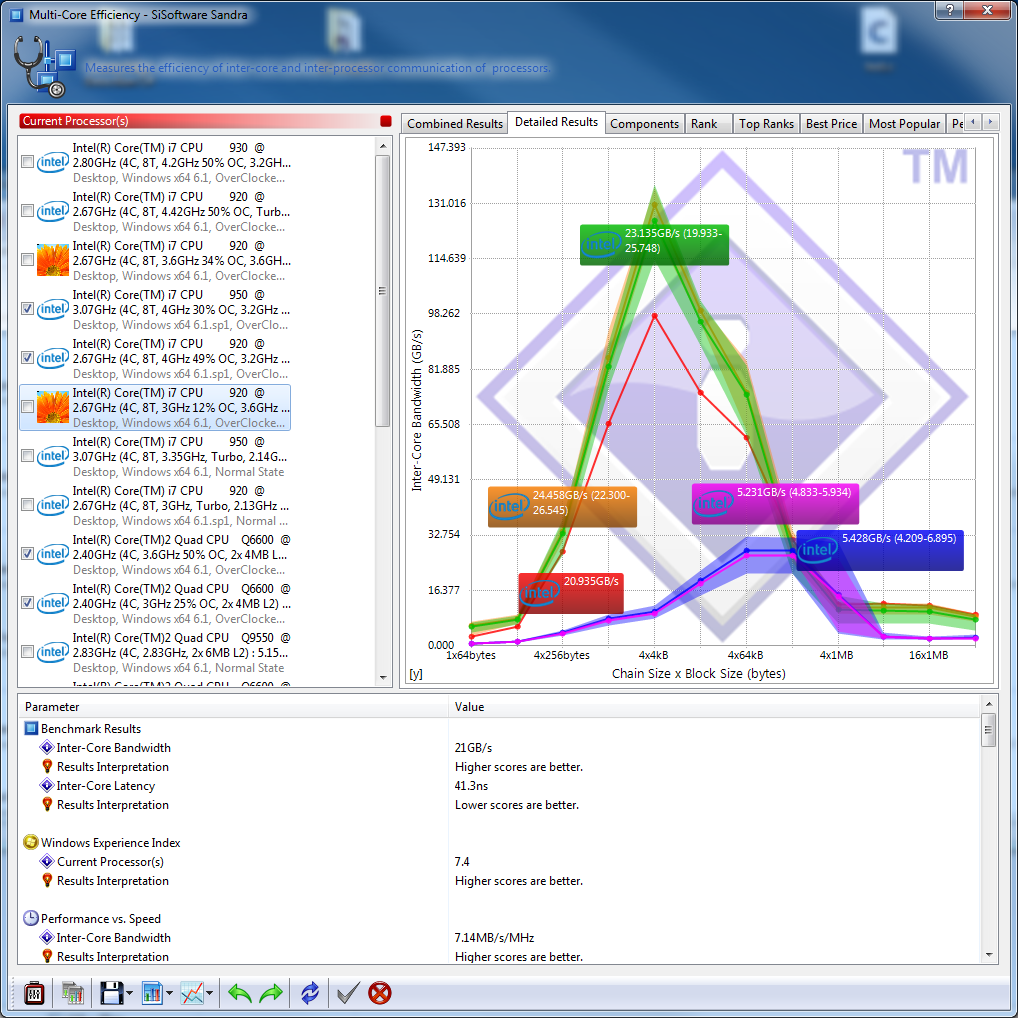Click the processor list scrollbar thumb
Viewport: 1018px width, 1018px height.
click(x=383, y=291)
